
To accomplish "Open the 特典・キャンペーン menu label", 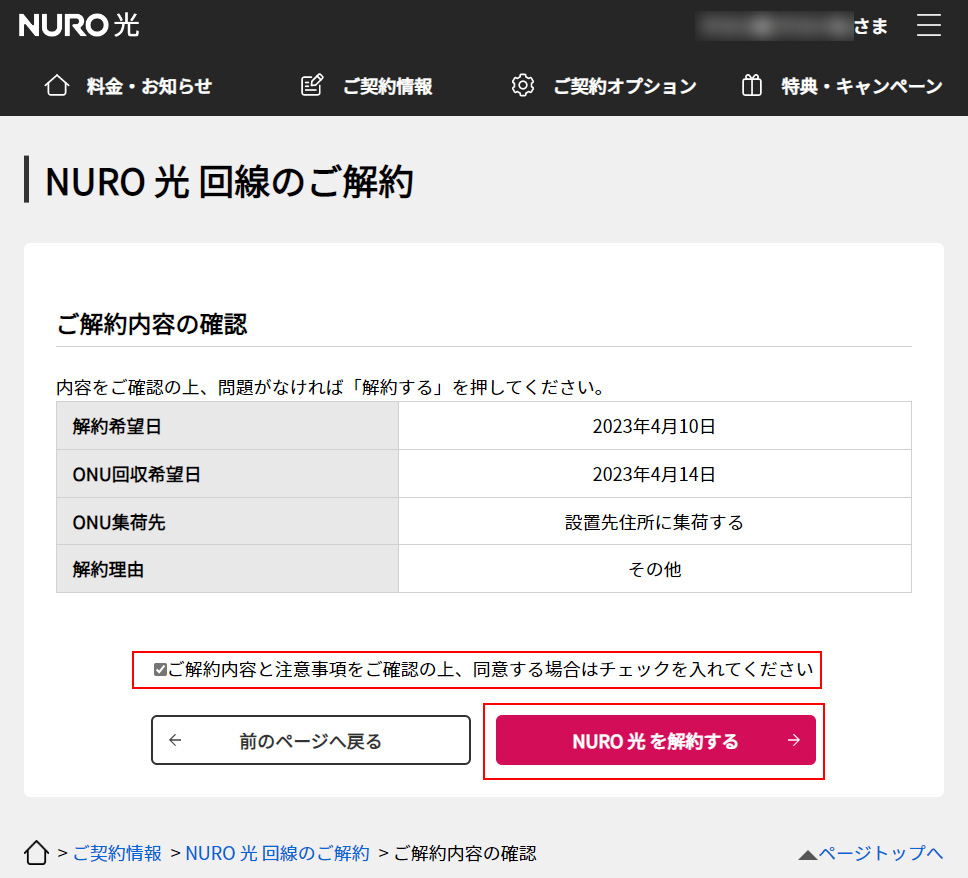I will click(x=861, y=86).
